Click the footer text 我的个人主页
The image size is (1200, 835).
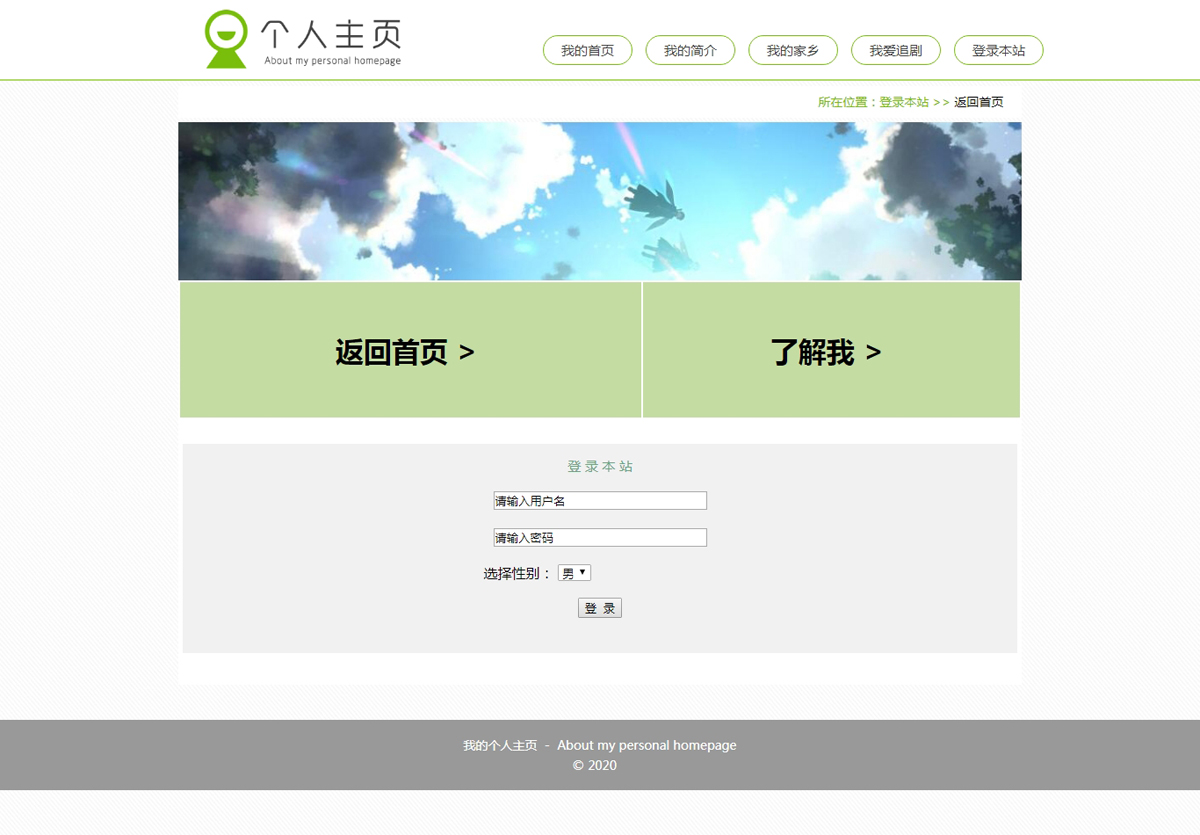point(500,746)
